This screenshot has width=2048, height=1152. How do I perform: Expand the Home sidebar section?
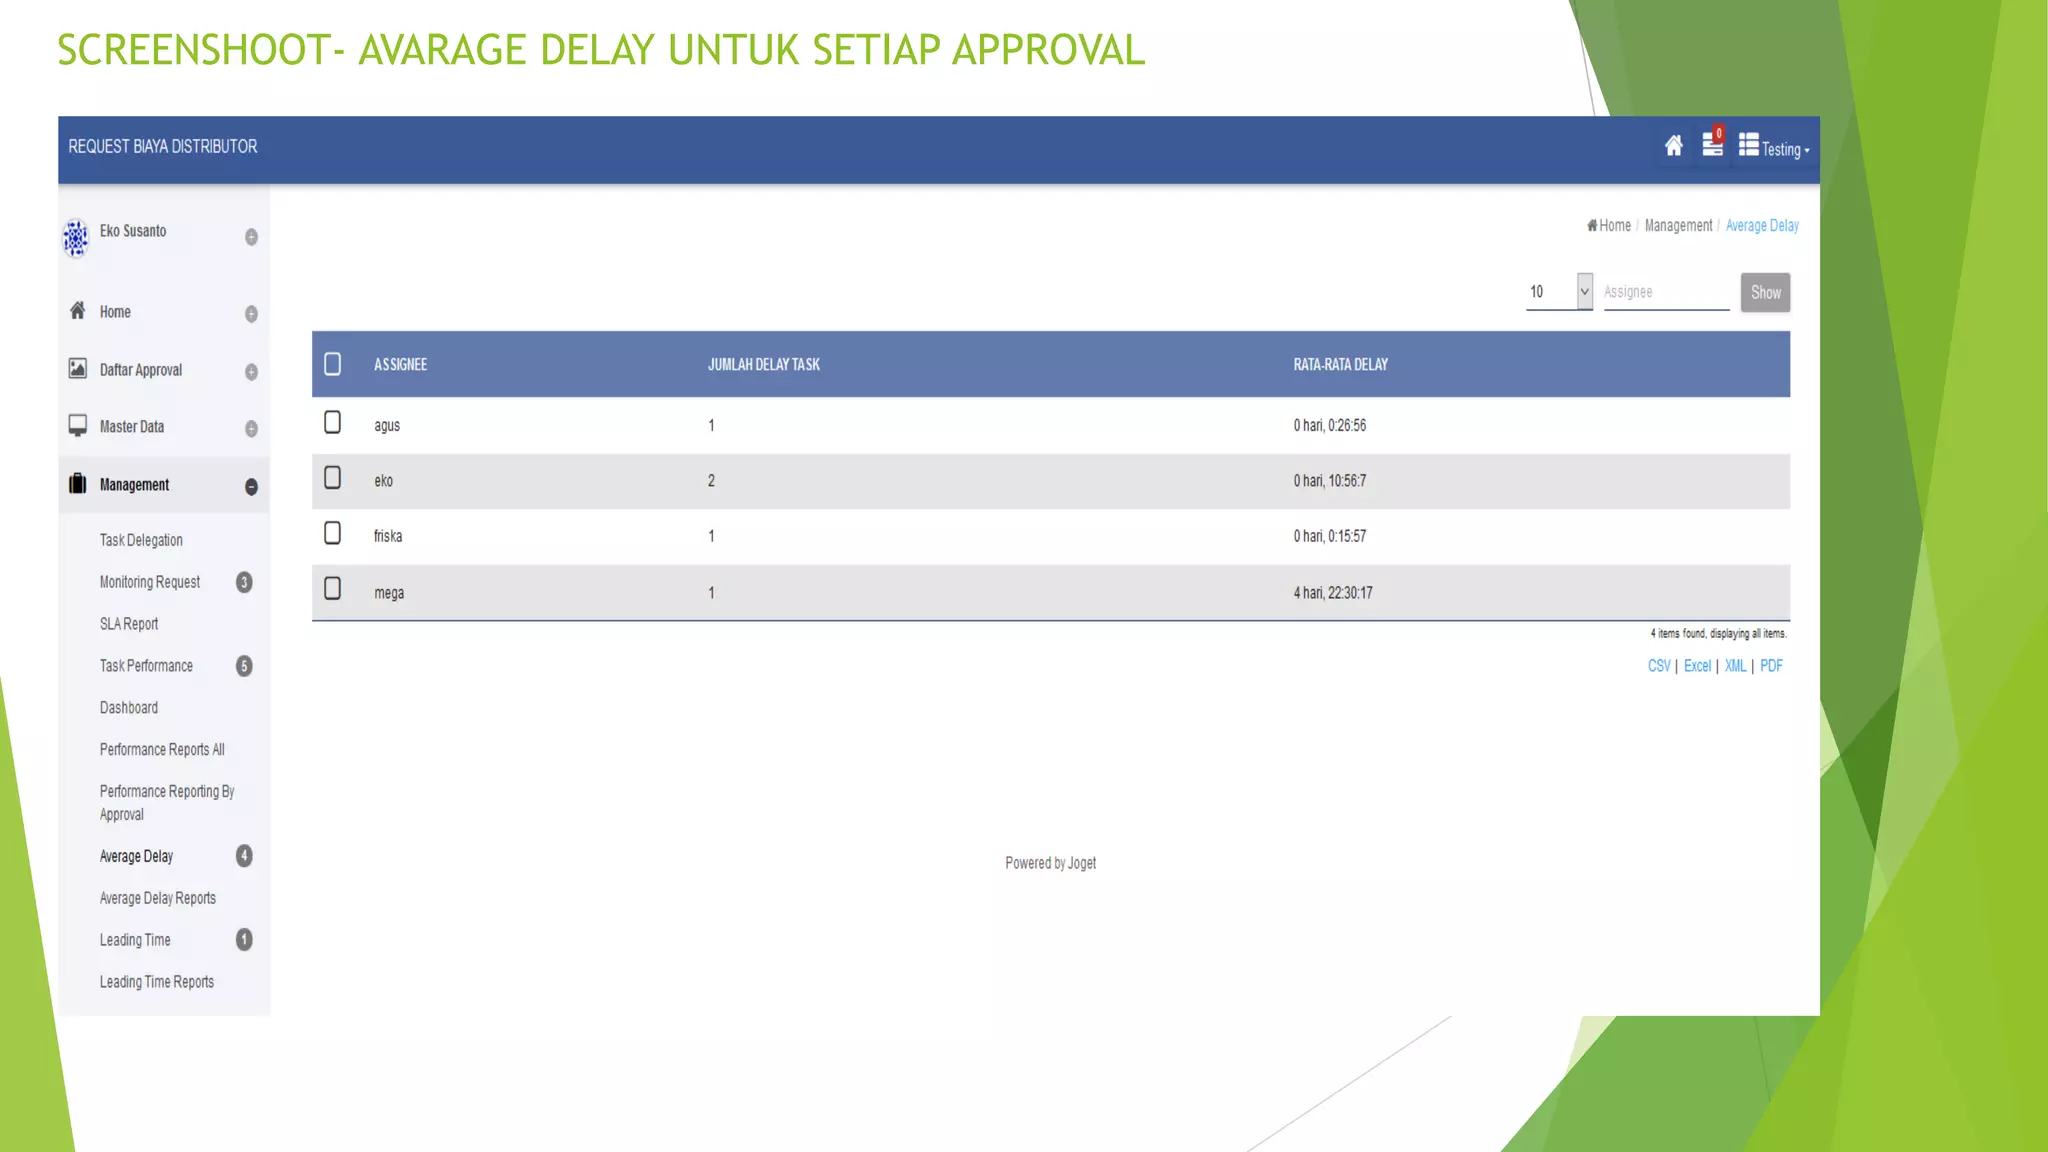coord(251,314)
